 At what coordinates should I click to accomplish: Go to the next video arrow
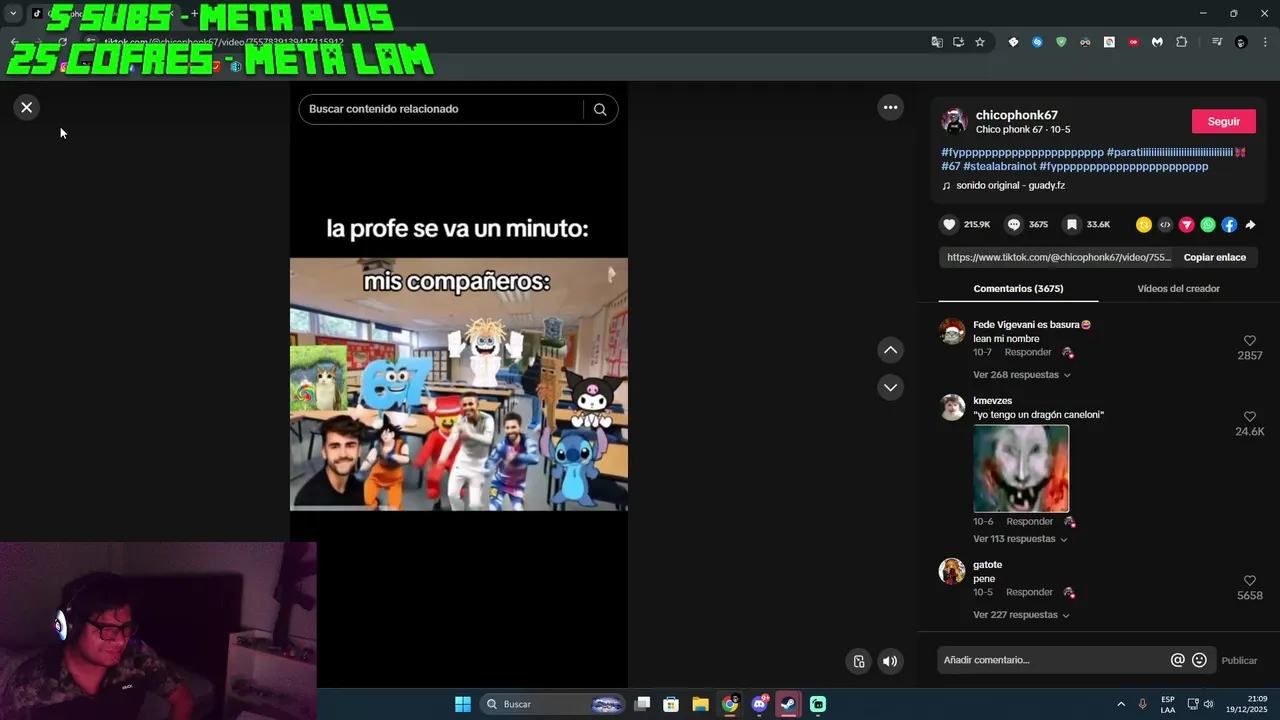tap(890, 387)
